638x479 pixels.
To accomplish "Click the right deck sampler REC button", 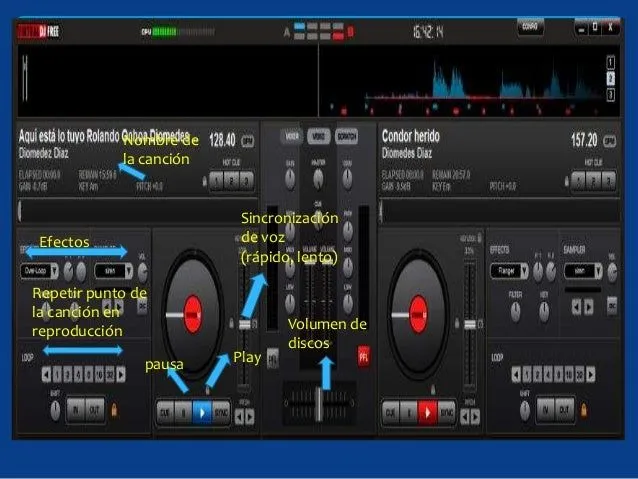I will [x=612, y=306].
